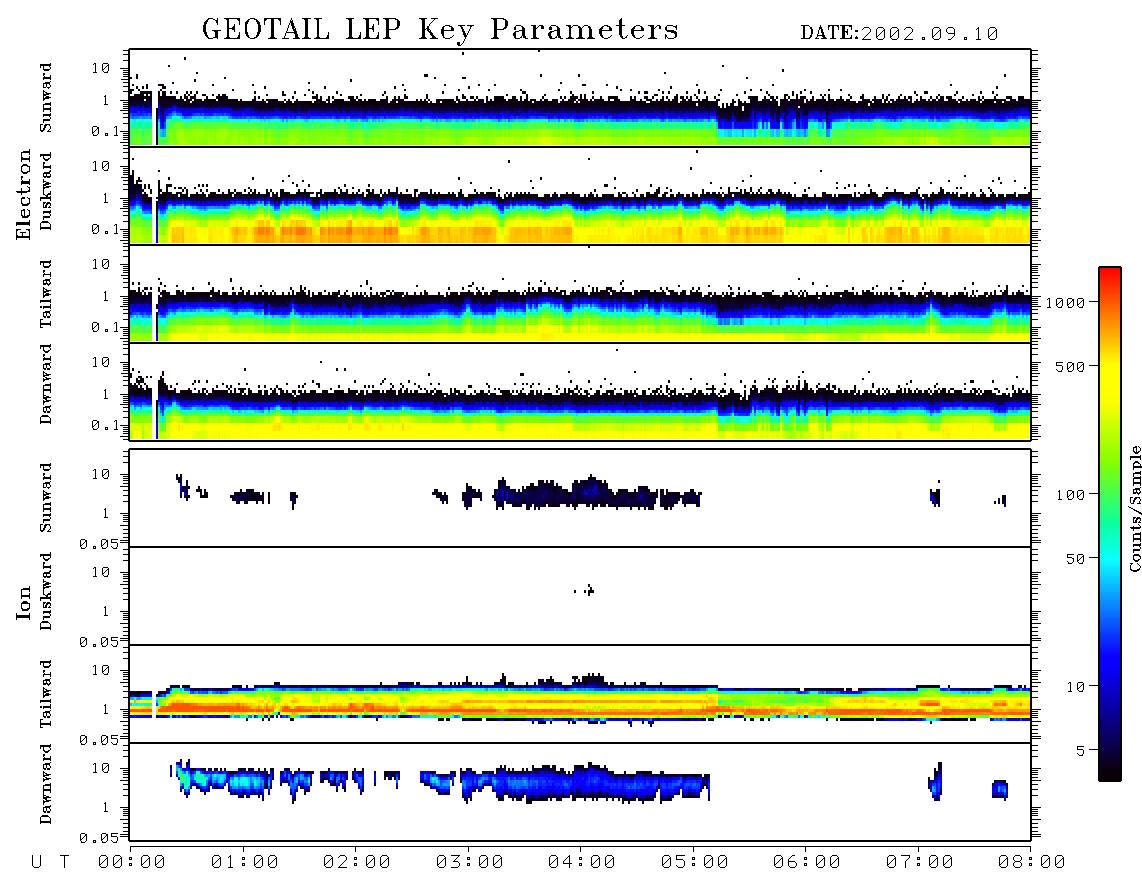The height and width of the screenshot is (880, 1142).
Task: Pick the Ion Sunward axis label
Action: click(46, 498)
